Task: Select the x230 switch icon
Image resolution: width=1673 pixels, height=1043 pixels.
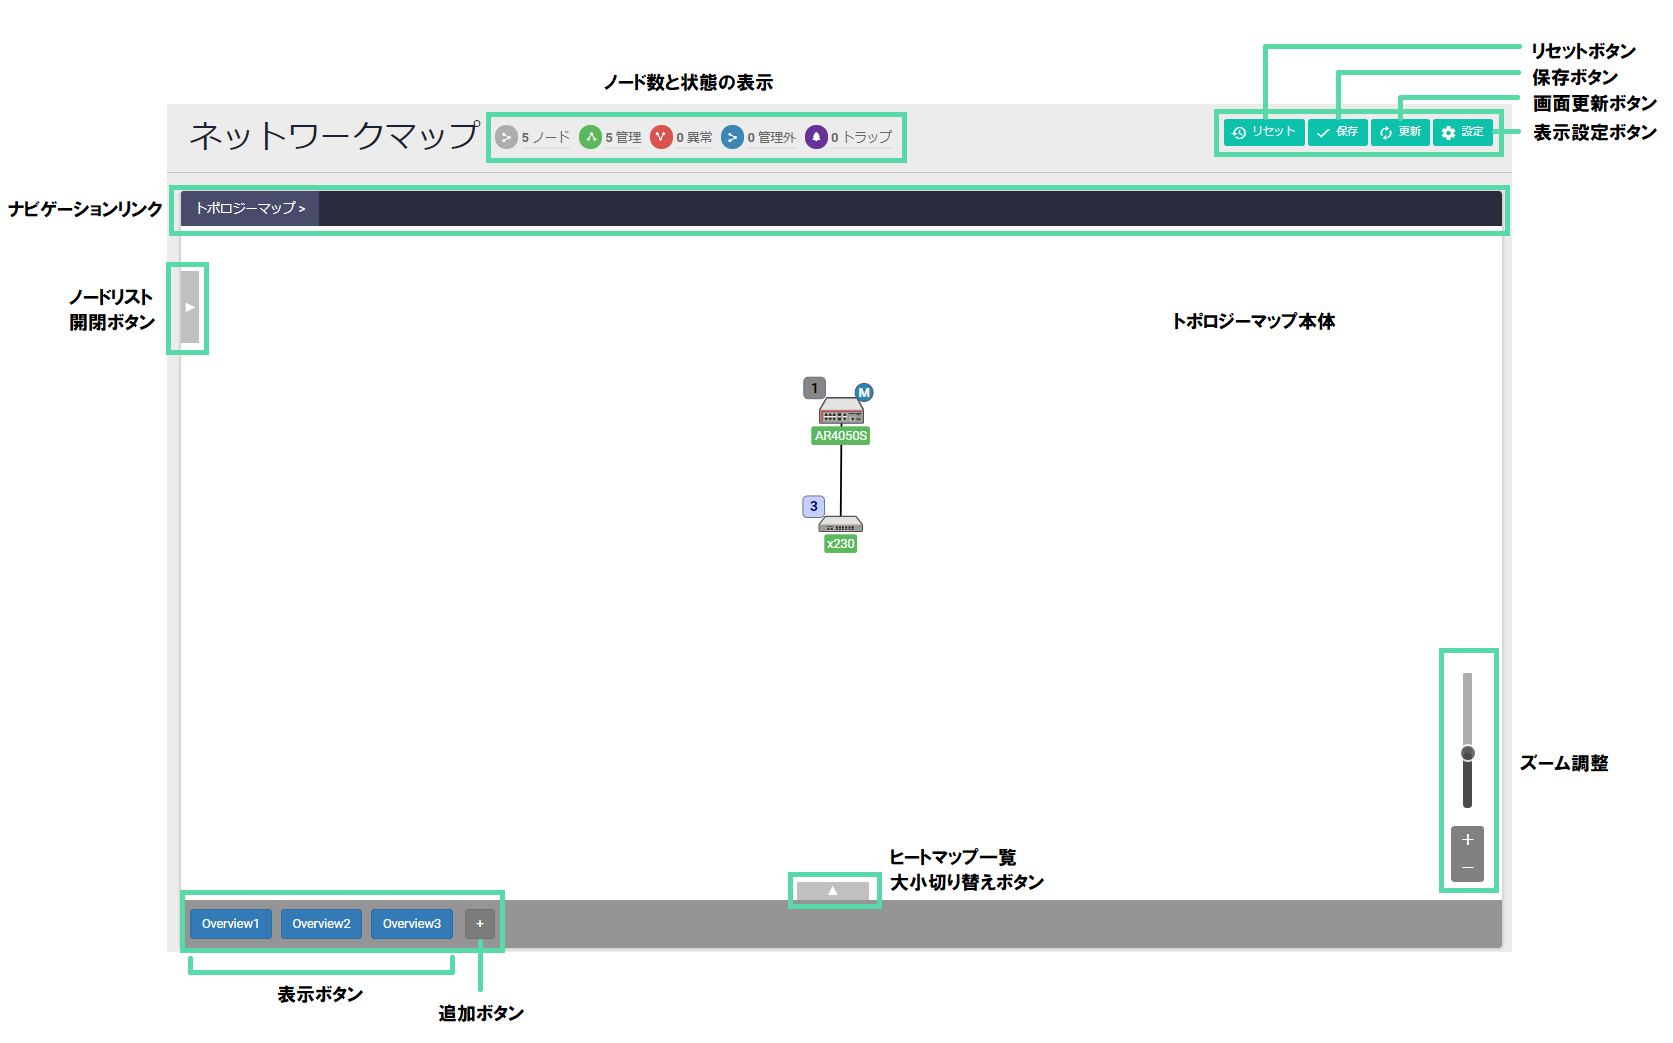Action: pyautogui.click(x=840, y=525)
